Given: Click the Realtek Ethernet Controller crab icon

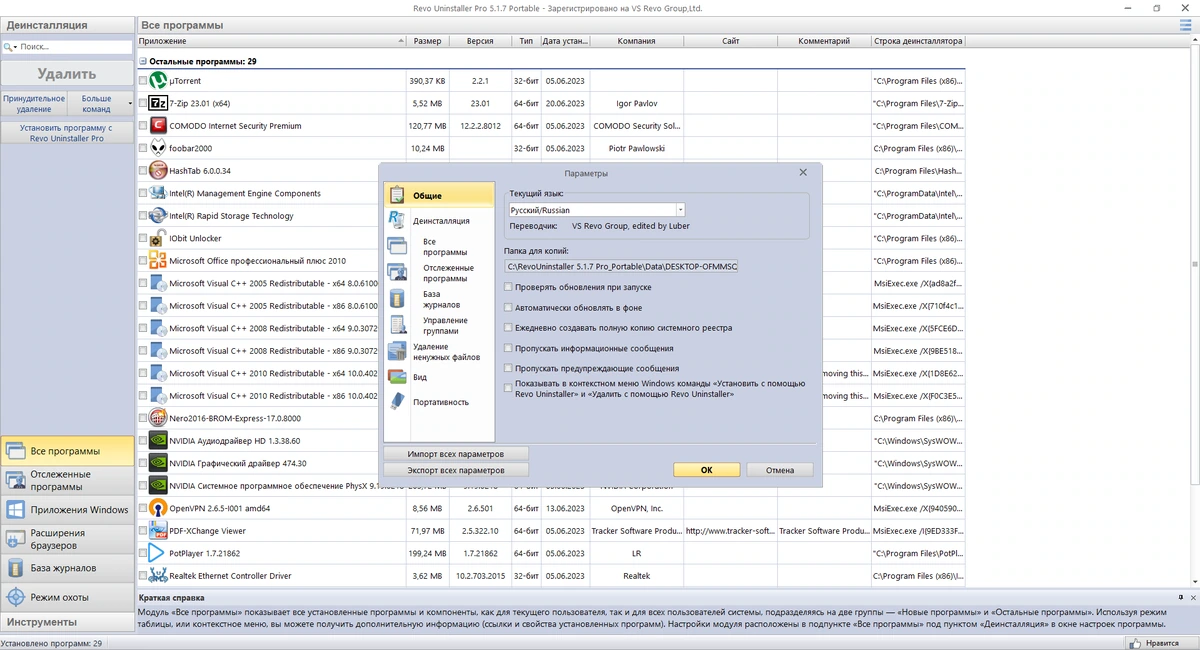Looking at the screenshot, I should tap(157, 575).
